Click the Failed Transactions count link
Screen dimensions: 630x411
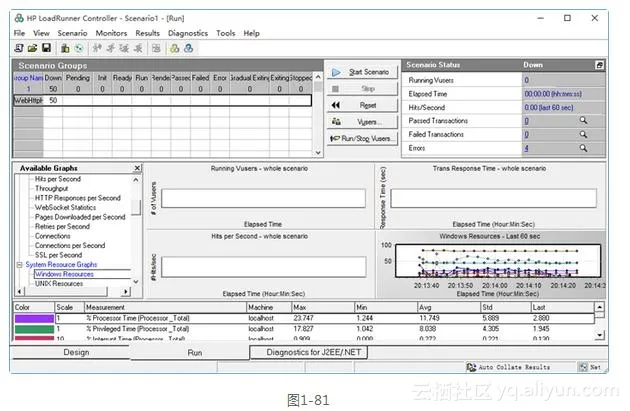(x=527, y=135)
